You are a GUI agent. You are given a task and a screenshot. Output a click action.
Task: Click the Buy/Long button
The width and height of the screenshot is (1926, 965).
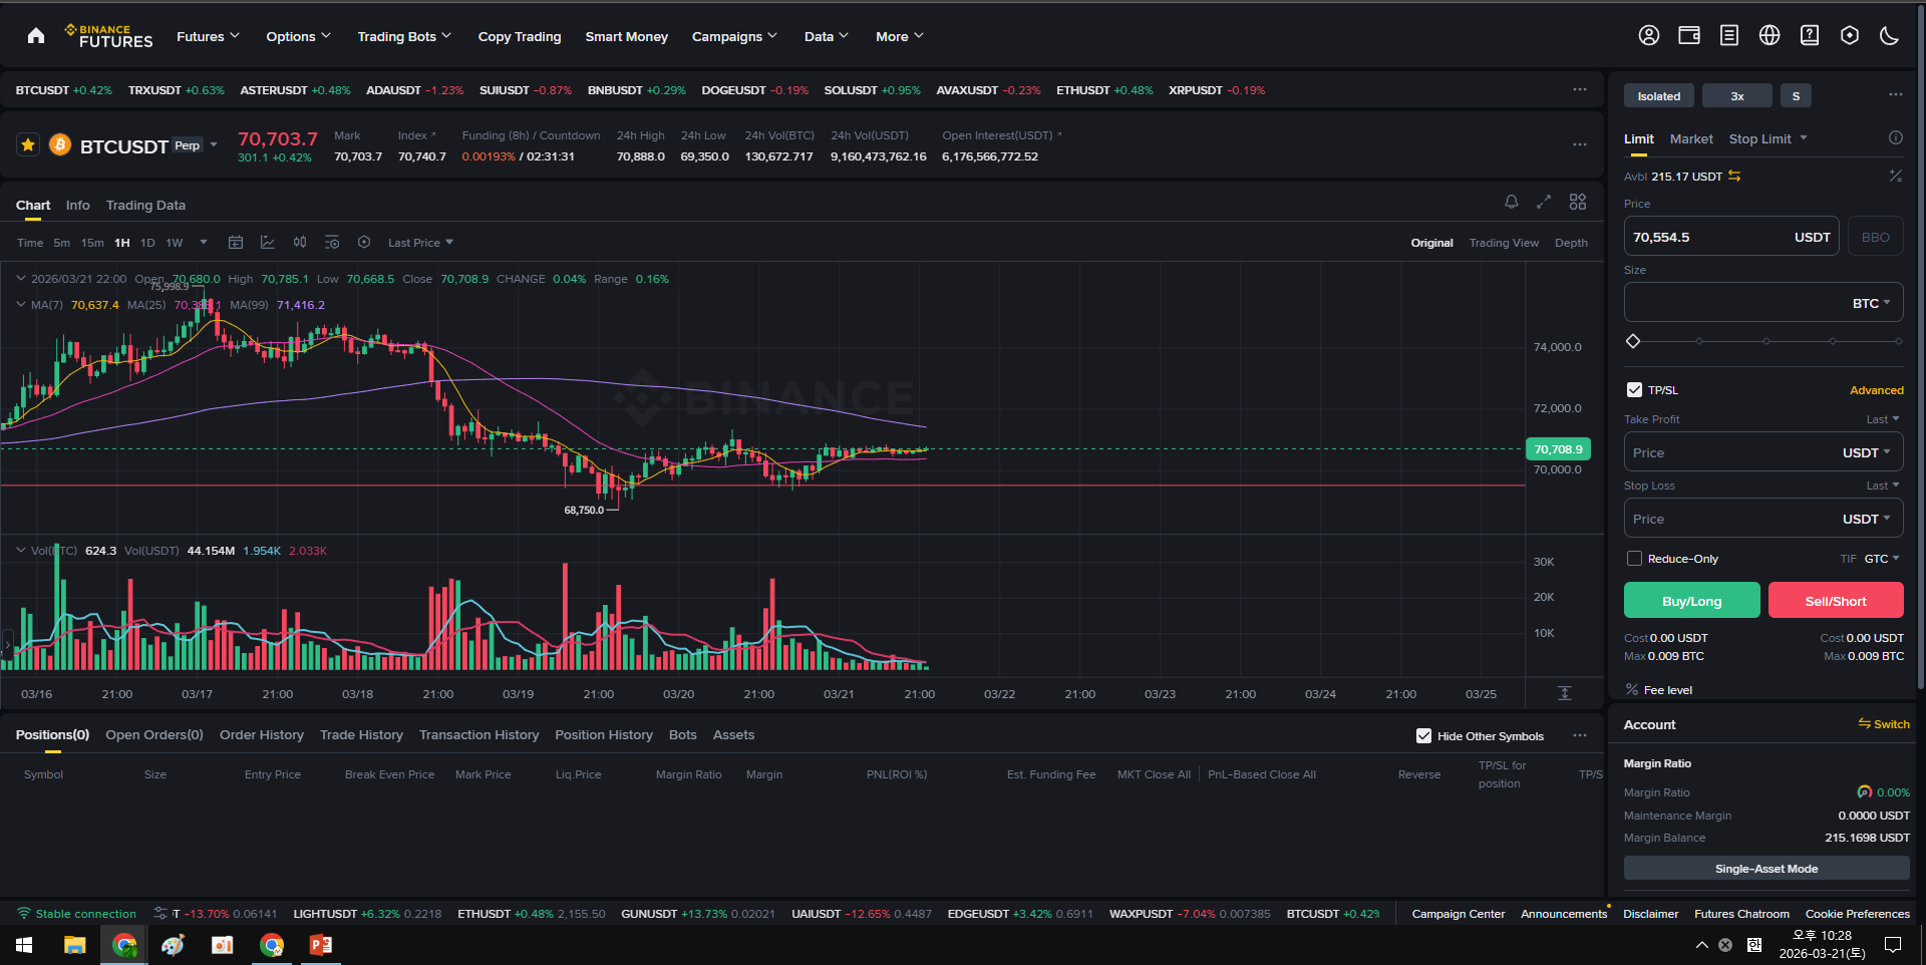coord(1692,600)
